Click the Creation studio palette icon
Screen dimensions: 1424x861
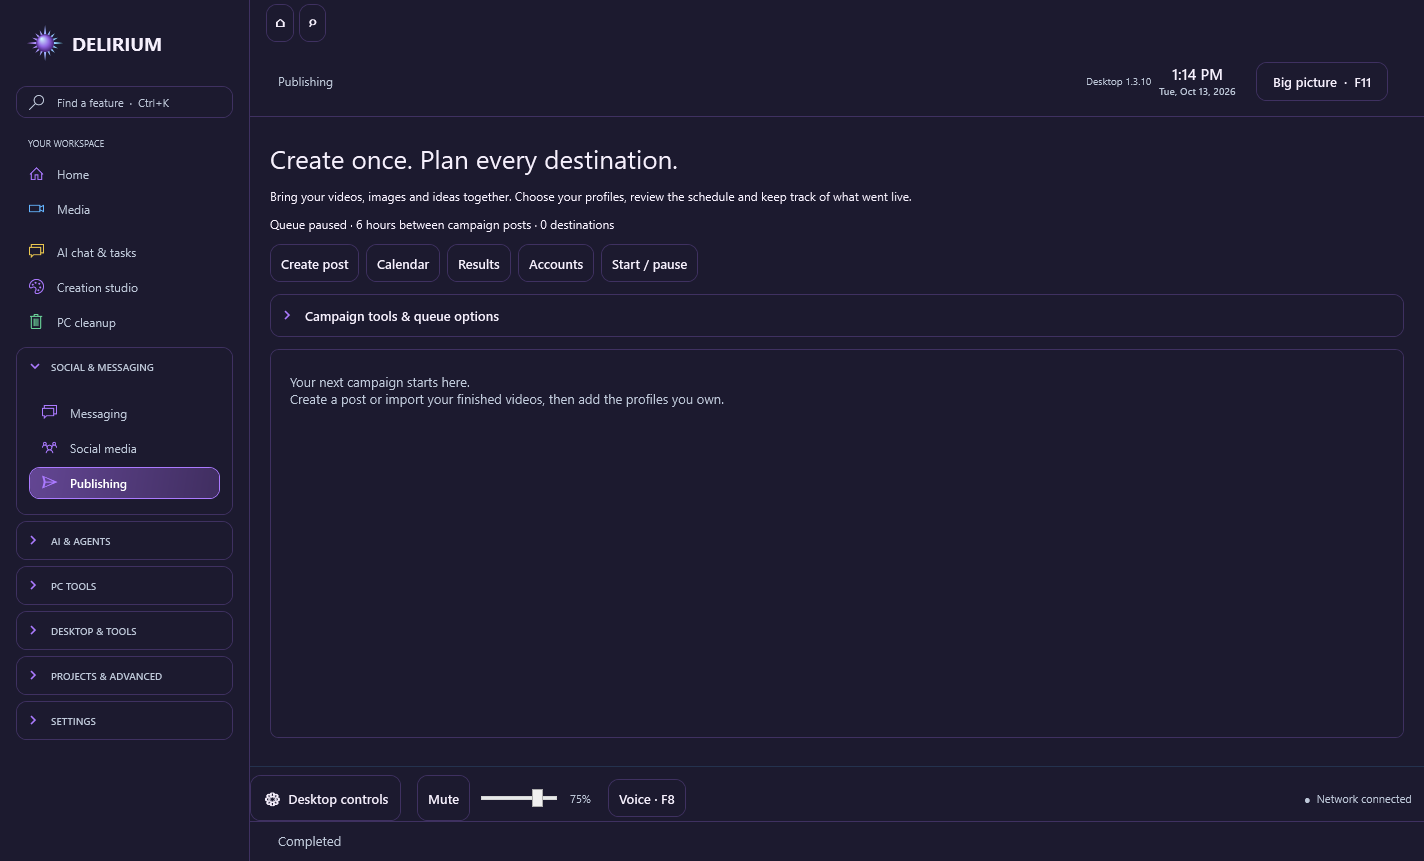pos(37,287)
